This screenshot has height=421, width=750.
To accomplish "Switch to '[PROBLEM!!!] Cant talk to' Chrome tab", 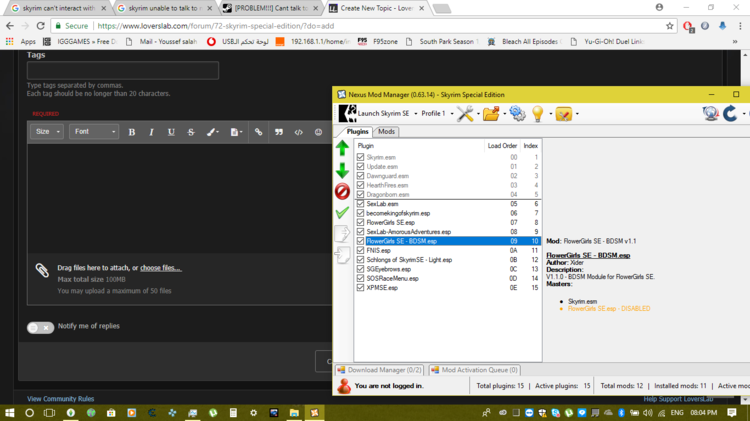I will click(271, 8).
